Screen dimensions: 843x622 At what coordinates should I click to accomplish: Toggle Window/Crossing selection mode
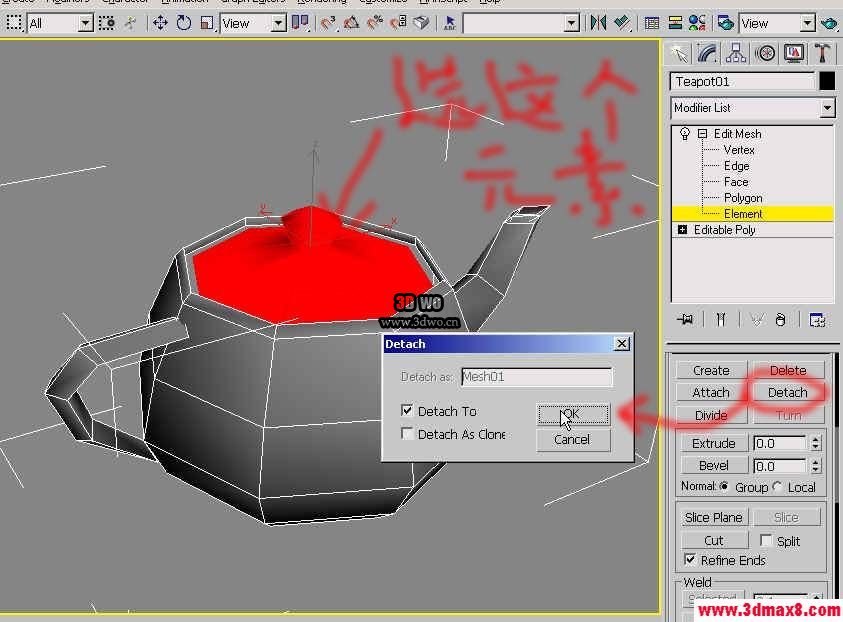pos(107,23)
